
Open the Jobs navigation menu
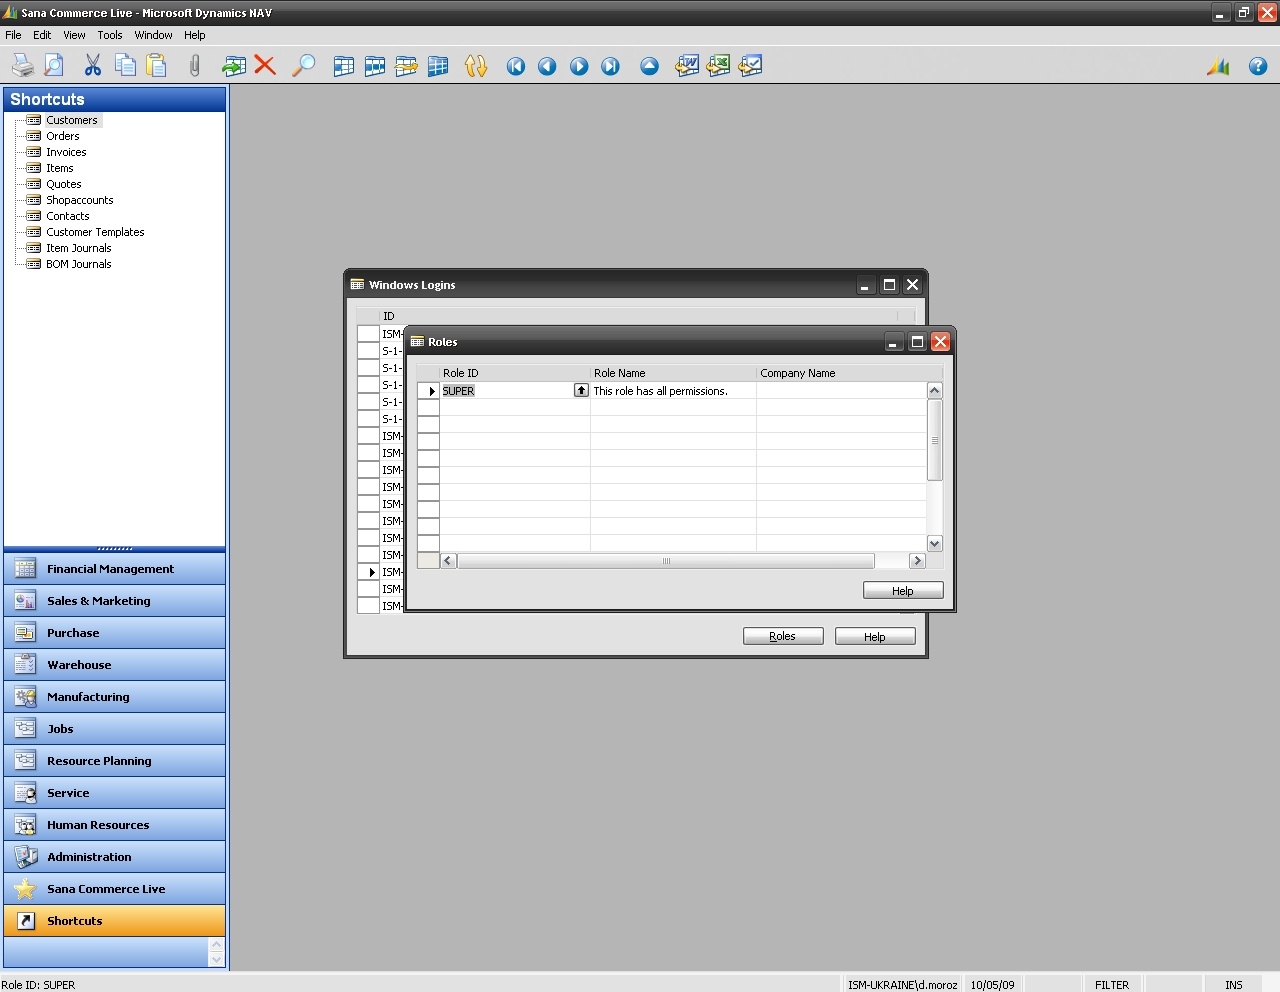click(114, 729)
